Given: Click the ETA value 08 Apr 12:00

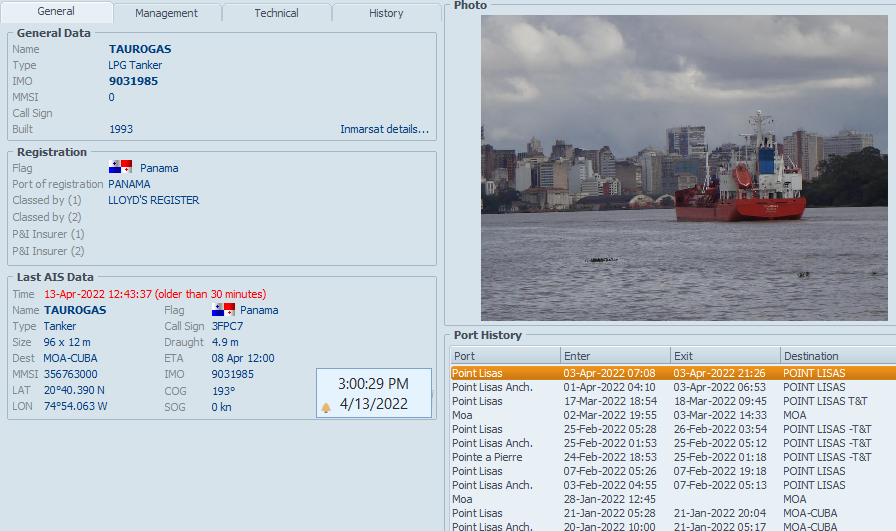Looking at the screenshot, I should click(x=243, y=358).
